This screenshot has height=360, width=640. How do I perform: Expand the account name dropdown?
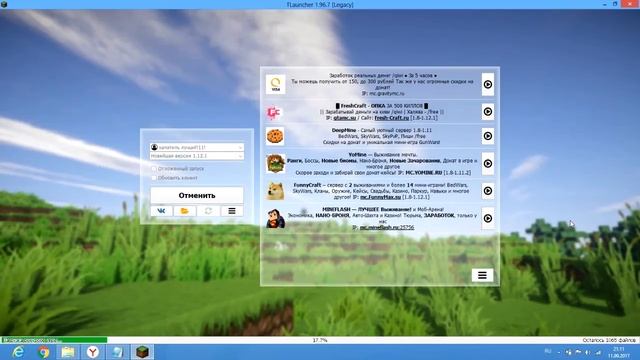pos(240,147)
